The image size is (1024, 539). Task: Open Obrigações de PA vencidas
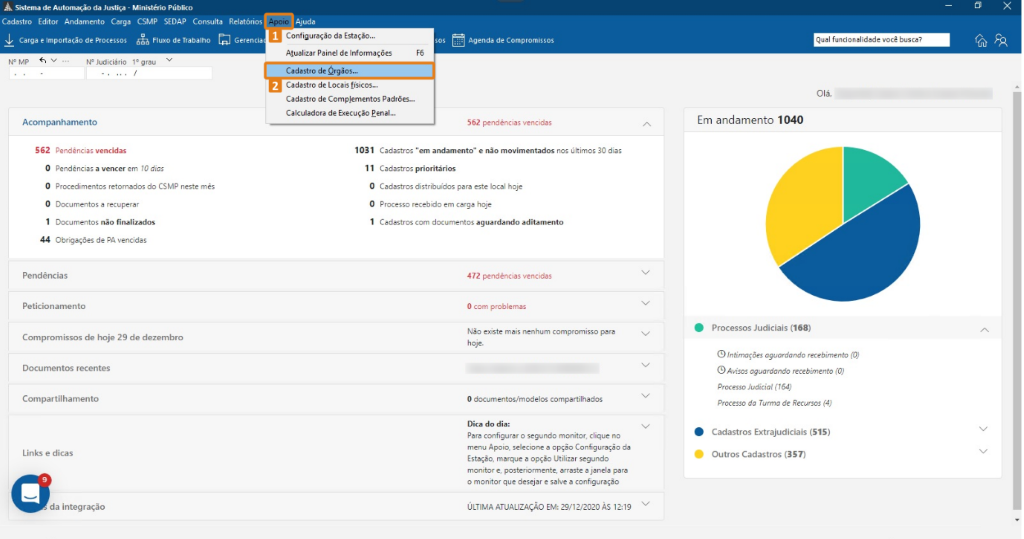point(93,240)
